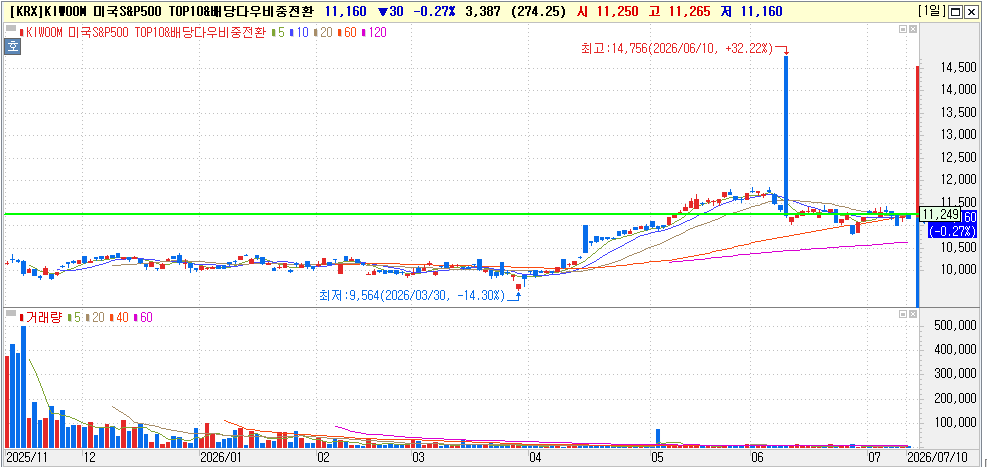Select the magenta 120-day moving average legend
The width and height of the screenshot is (987, 467).
[376, 32]
